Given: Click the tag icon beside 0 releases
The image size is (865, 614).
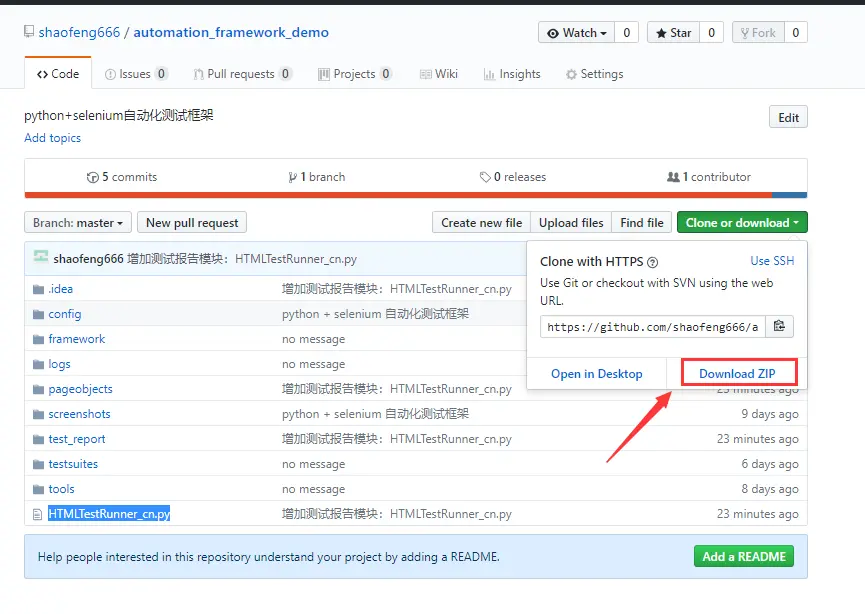Looking at the screenshot, I should (485, 177).
